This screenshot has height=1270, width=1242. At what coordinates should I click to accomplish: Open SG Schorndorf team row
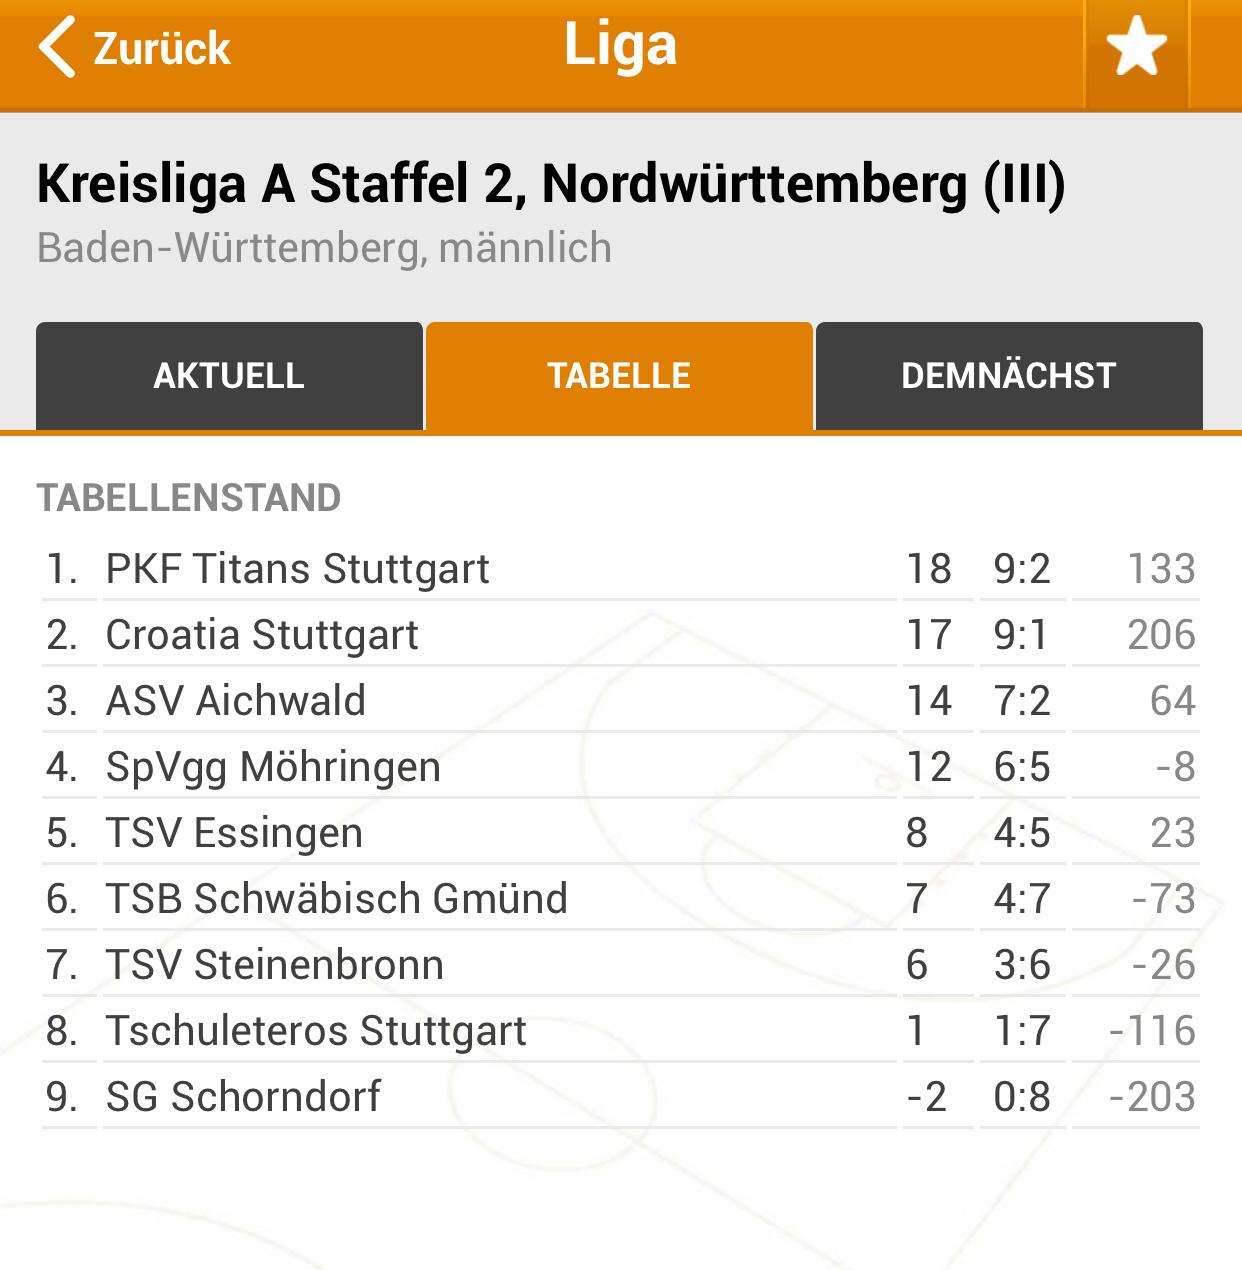pyautogui.click(x=620, y=1097)
